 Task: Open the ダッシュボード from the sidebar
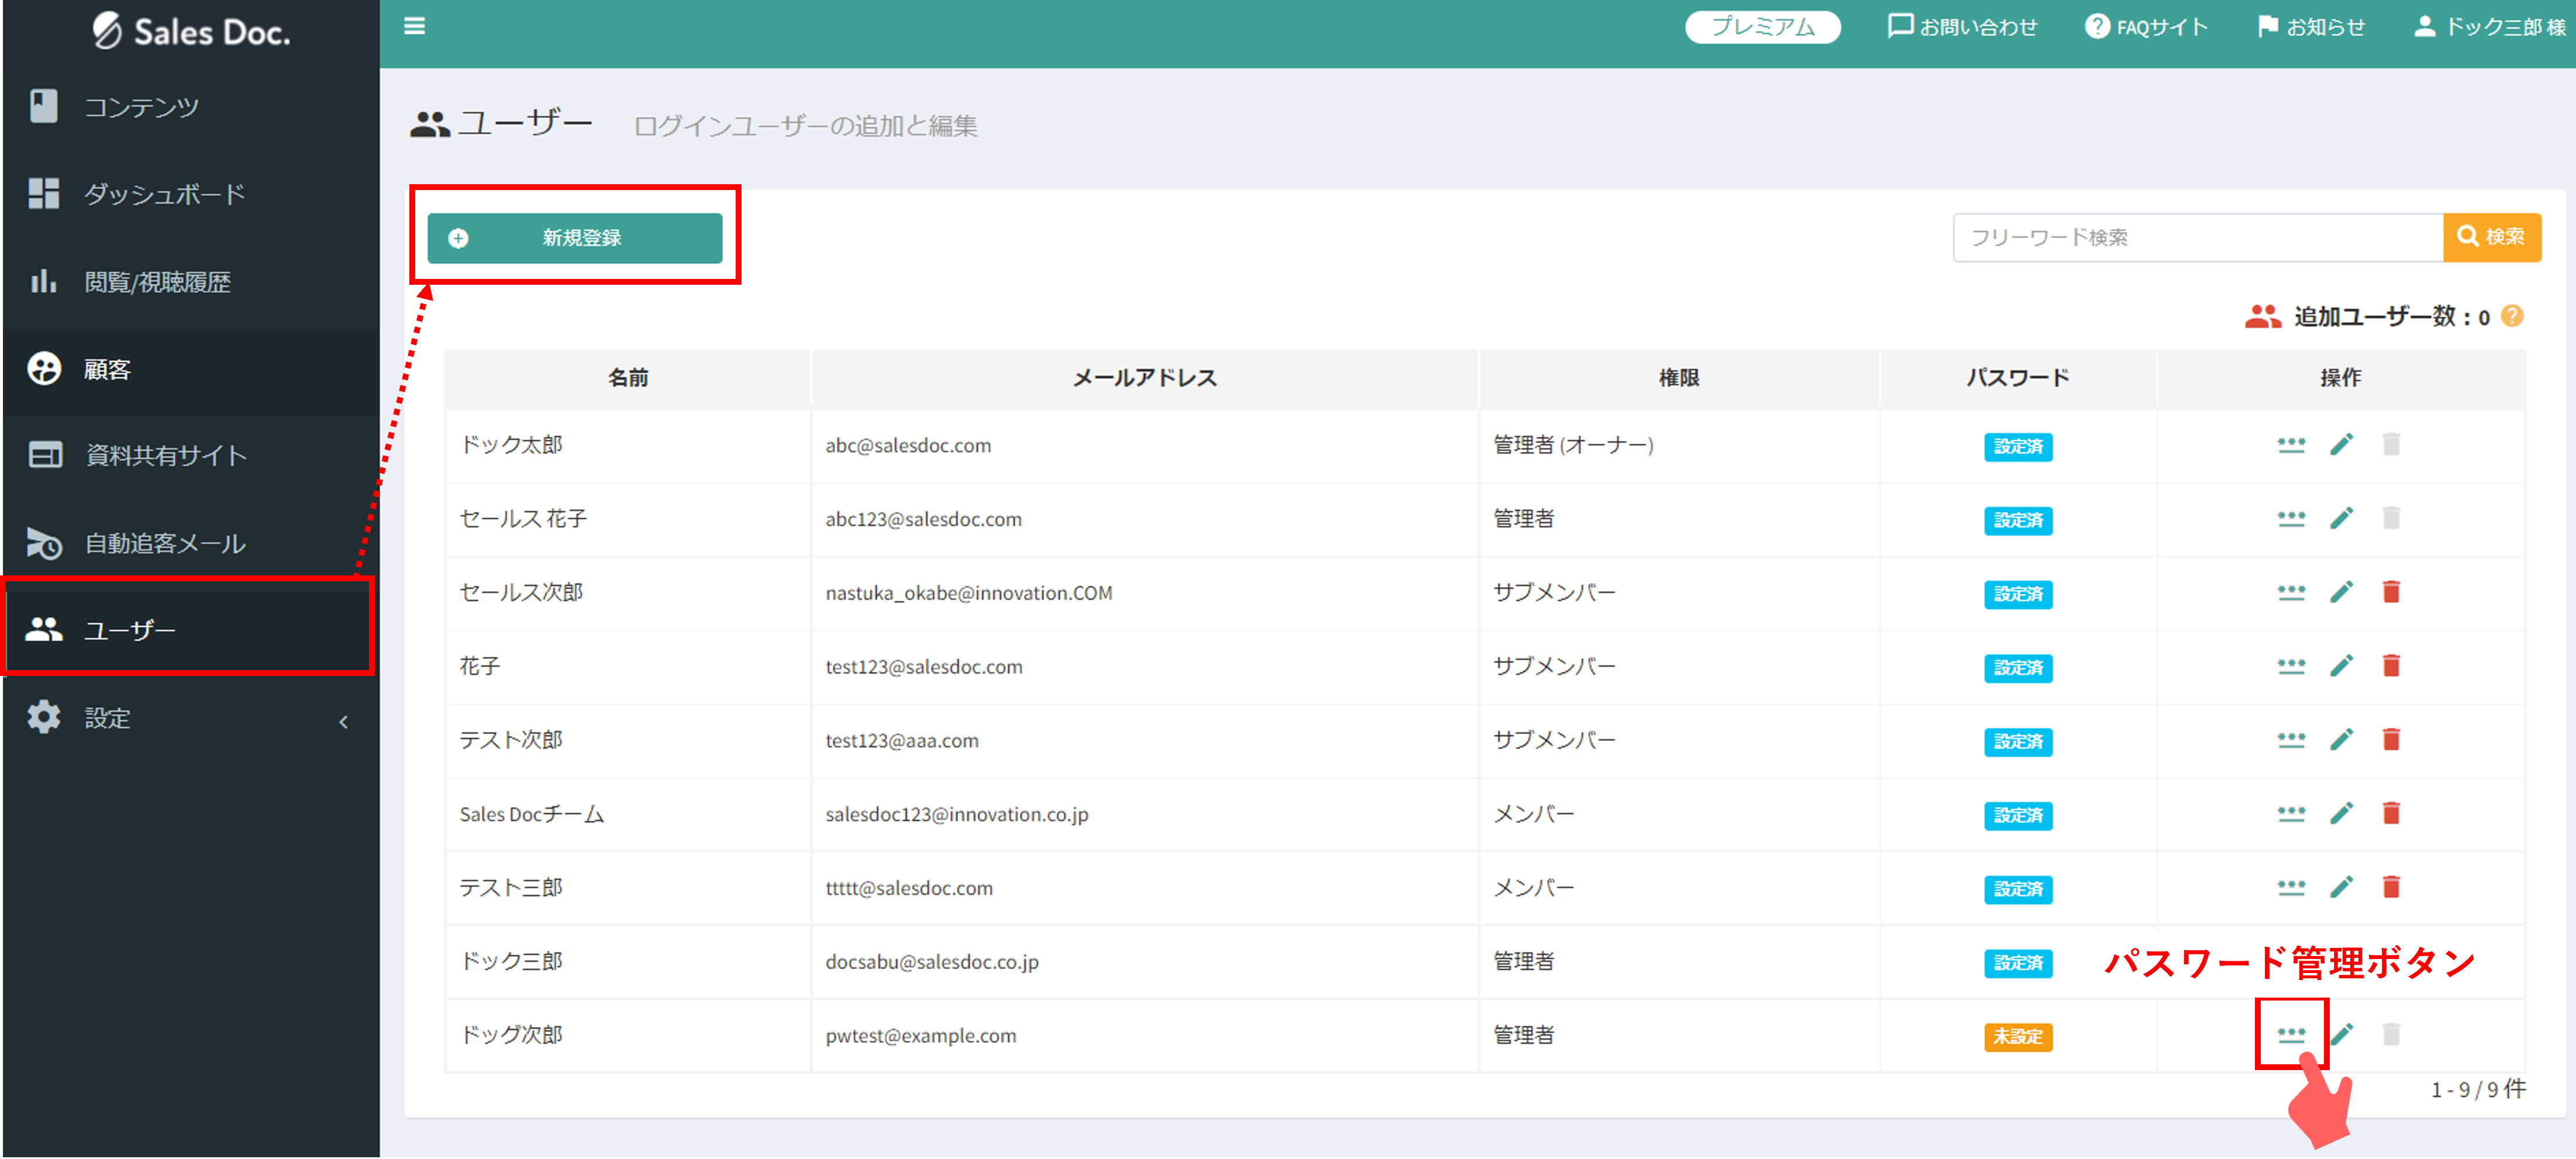(x=165, y=193)
